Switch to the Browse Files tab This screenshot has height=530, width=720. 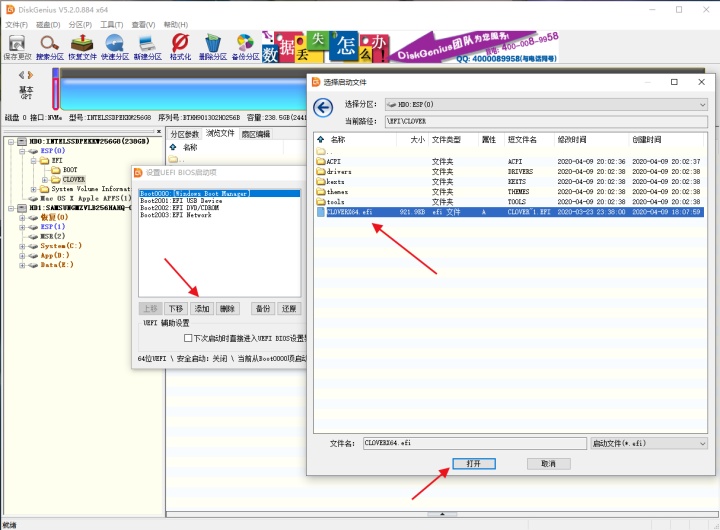(220, 134)
